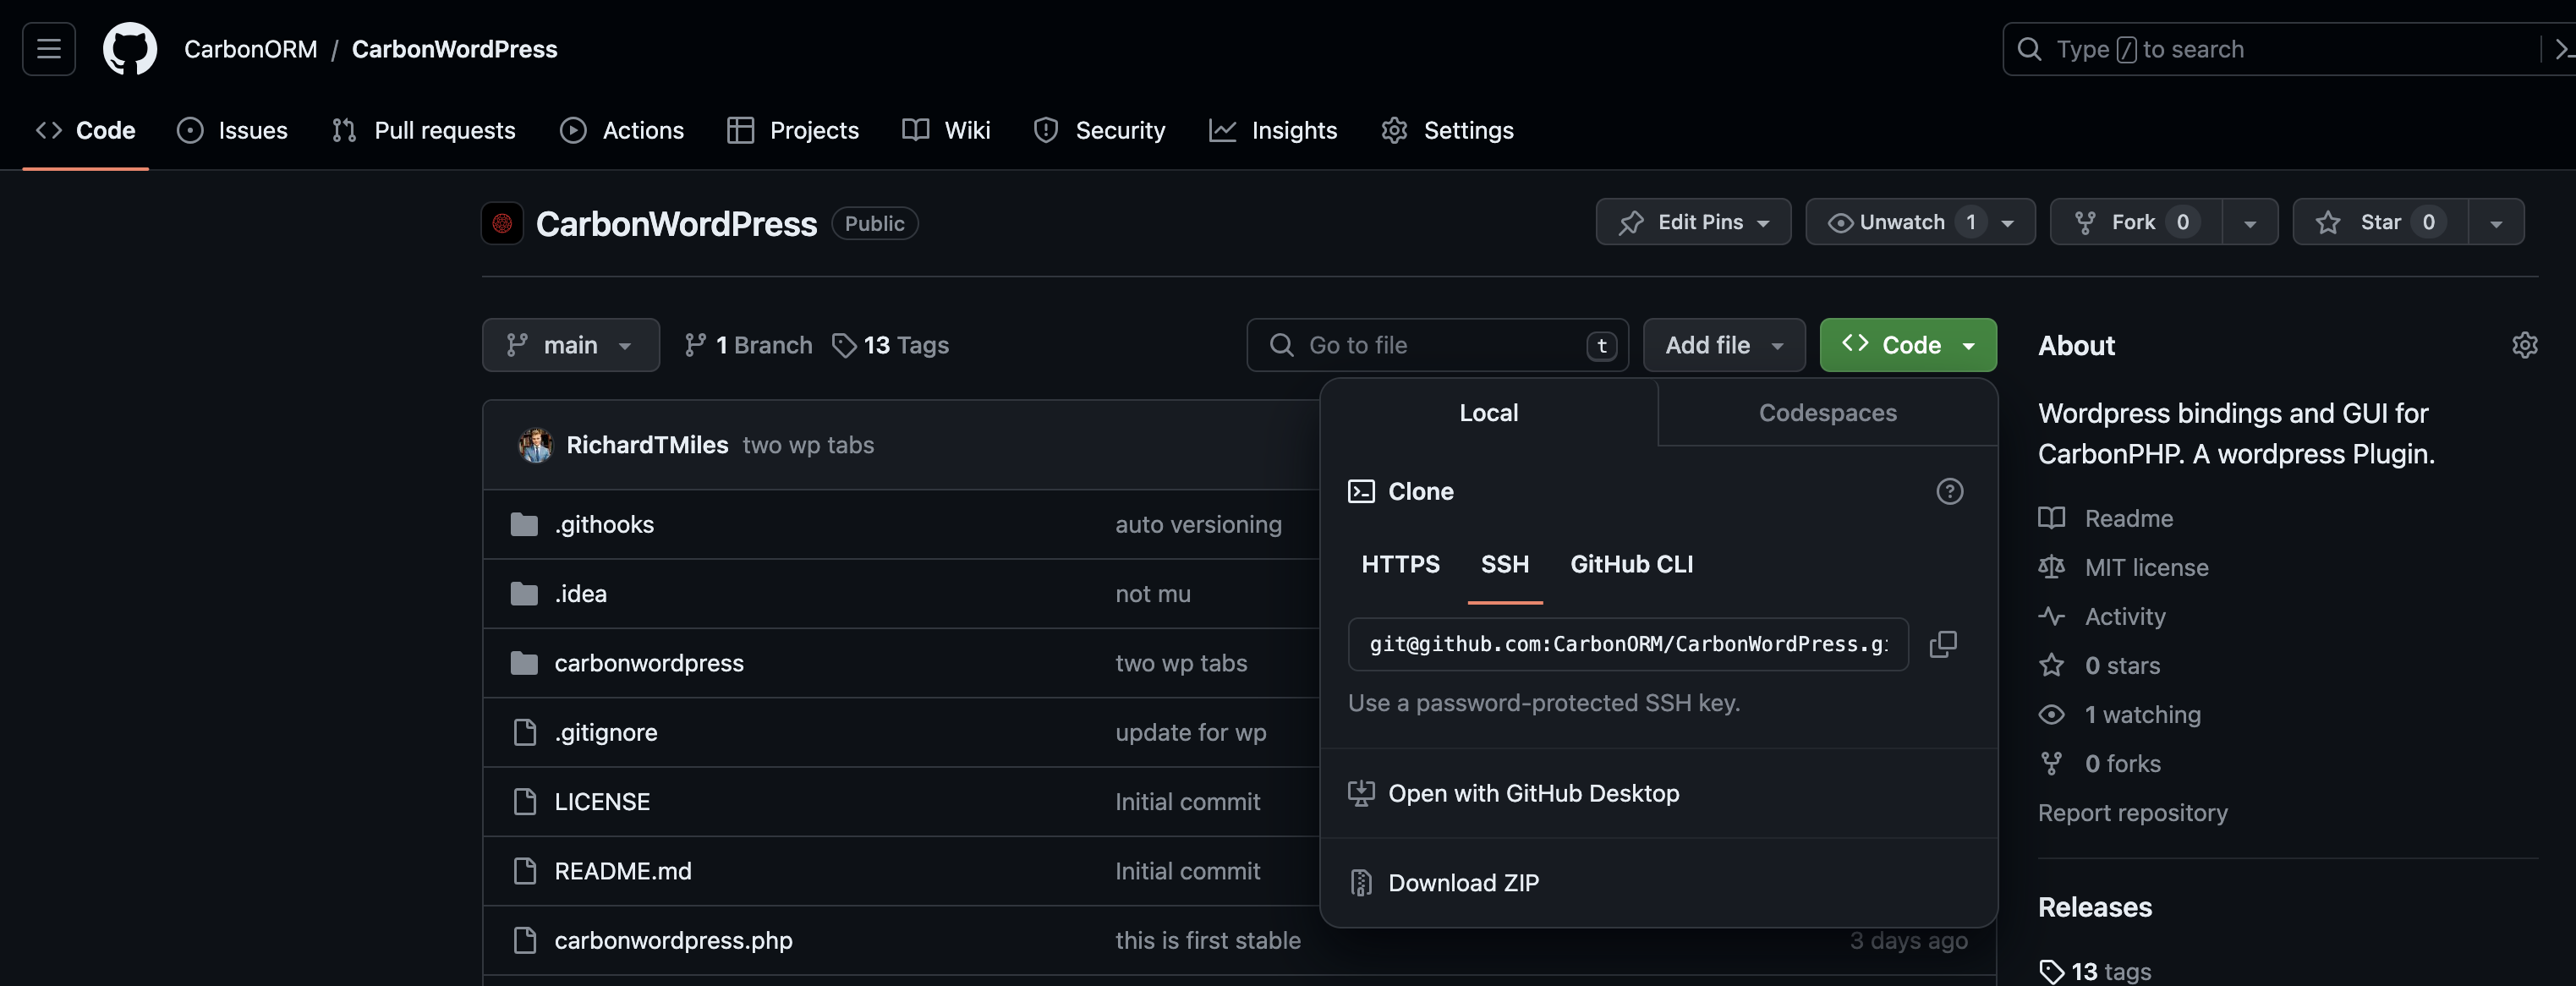2576x986 pixels.
Task: Switch clone protocol to HTTPS
Action: pyautogui.click(x=1400, y=564)
